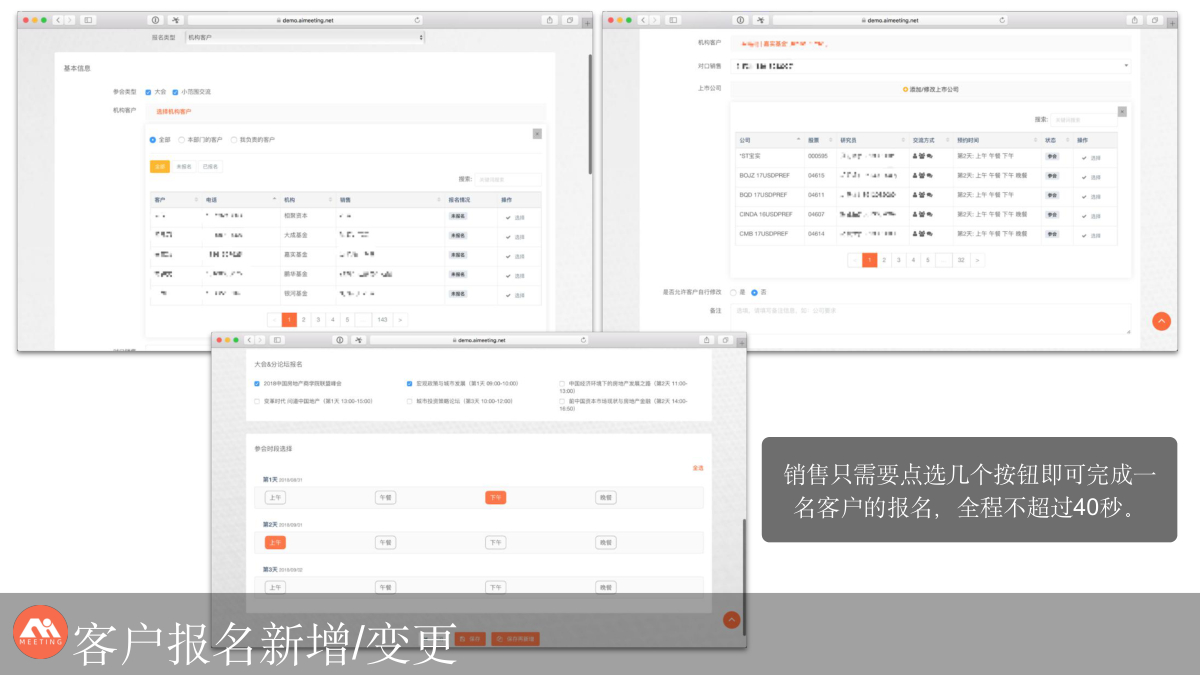Screen dimensions: 1200x675
Task: Click reload icon in the top-left browser window
Action: [417, 20]
